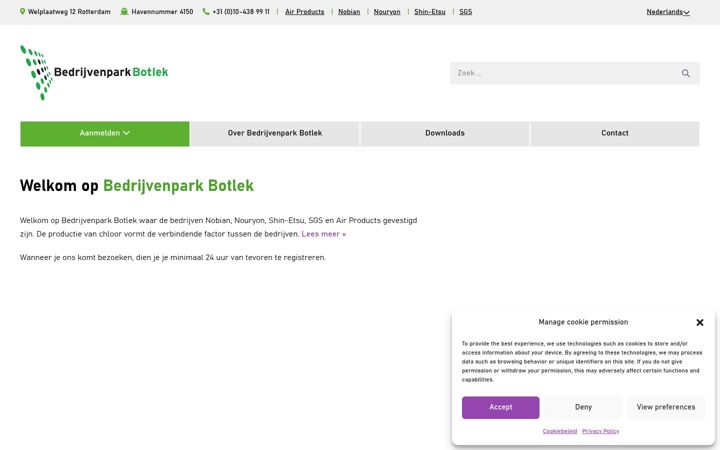Click the Bedrijvenpark Botlek logo
This screenshot has height=450, width=720.
(94, 73)
